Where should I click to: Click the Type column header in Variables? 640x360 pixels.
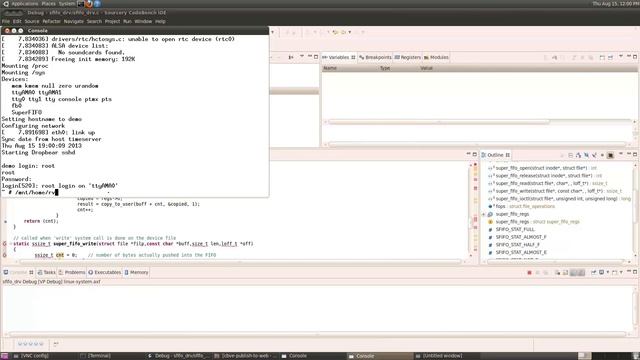pos(385,68)
